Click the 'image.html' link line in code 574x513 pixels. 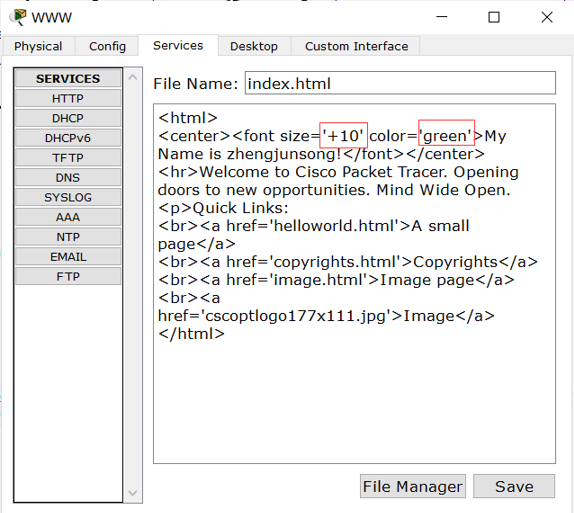tap(336, 280)
